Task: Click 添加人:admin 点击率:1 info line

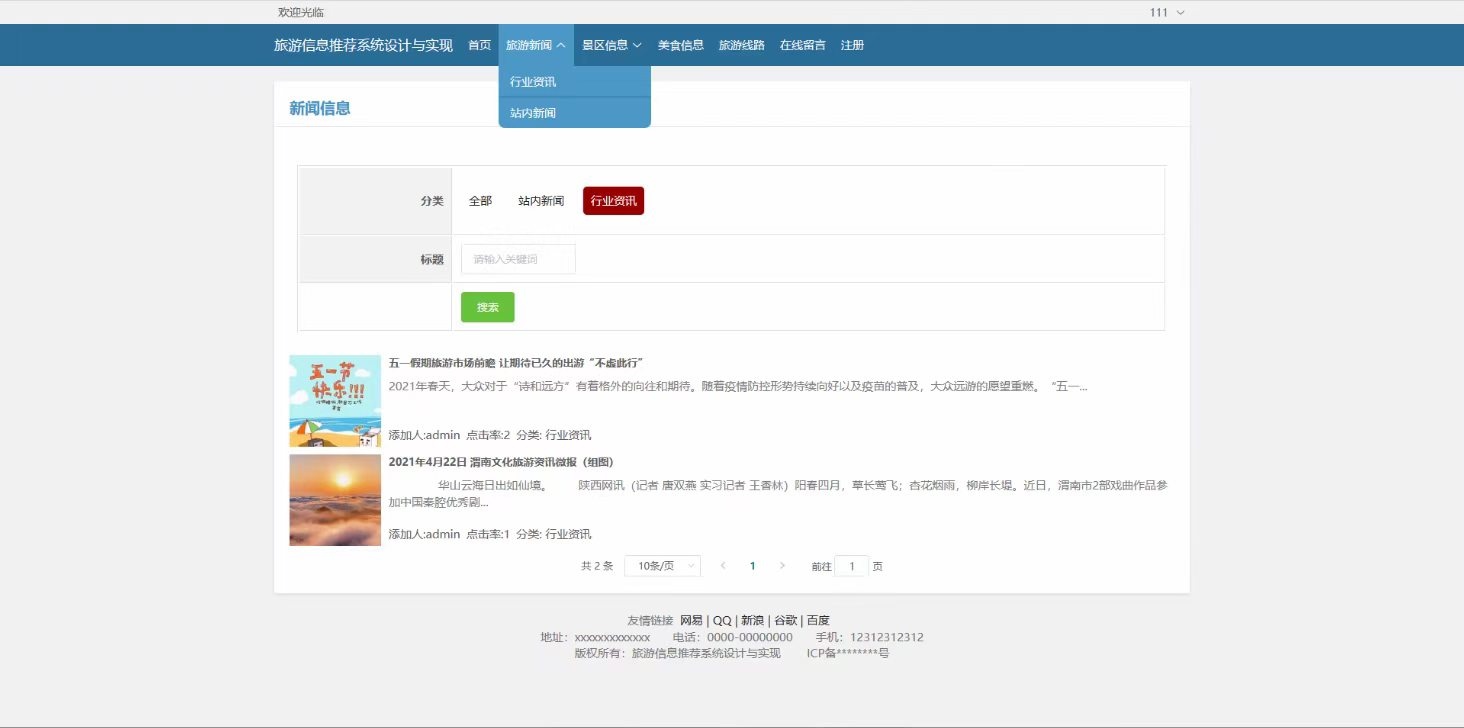Action: tap(490, 534)
